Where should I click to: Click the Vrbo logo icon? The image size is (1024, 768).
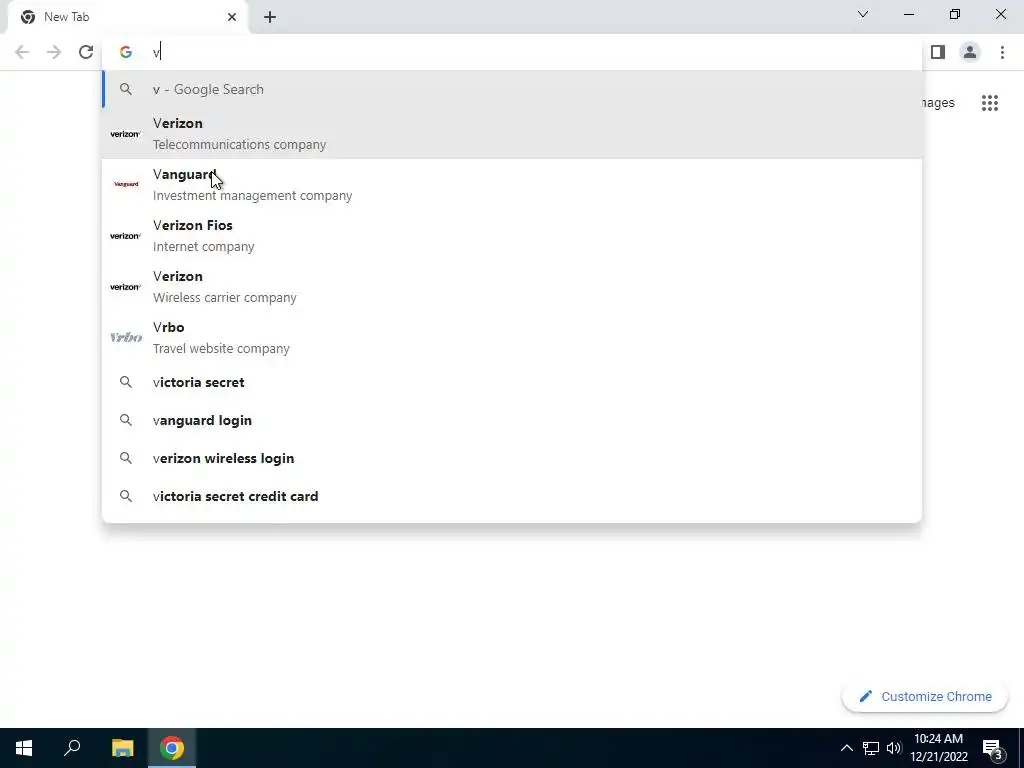[x=126, y=337]
